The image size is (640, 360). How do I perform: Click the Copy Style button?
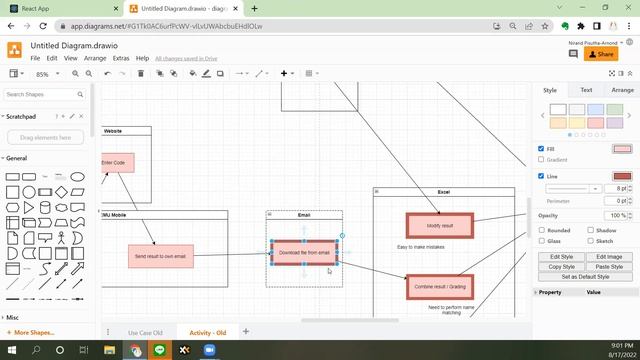(x=561, y=267)
